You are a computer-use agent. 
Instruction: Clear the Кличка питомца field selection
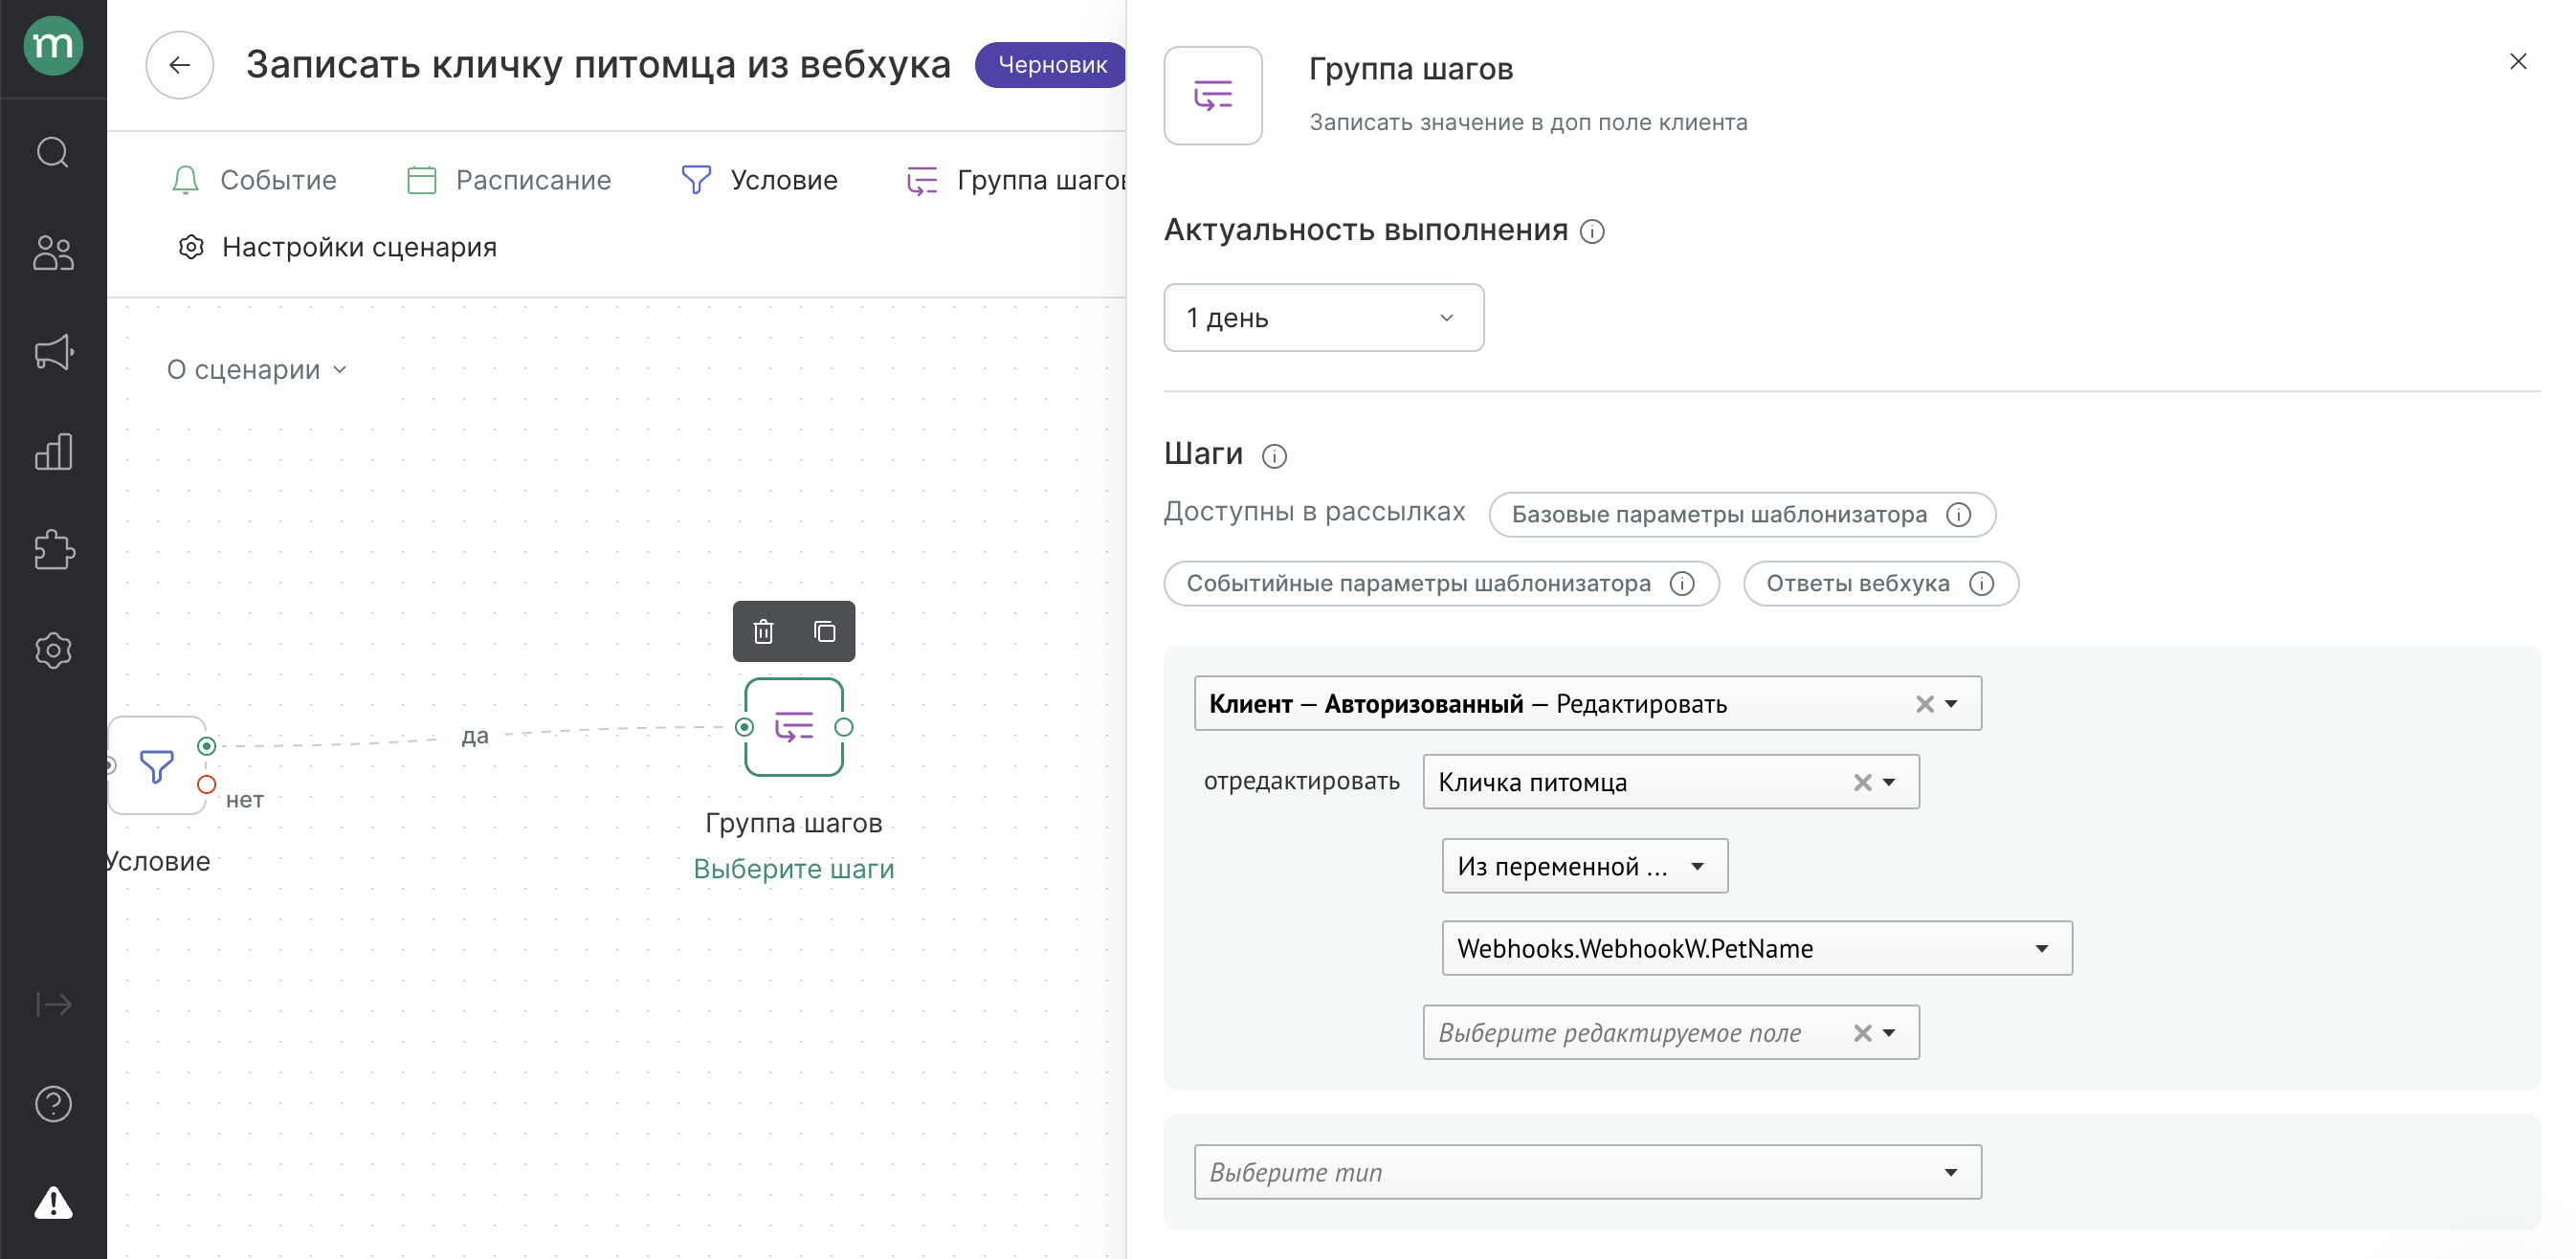point(1862,783)
